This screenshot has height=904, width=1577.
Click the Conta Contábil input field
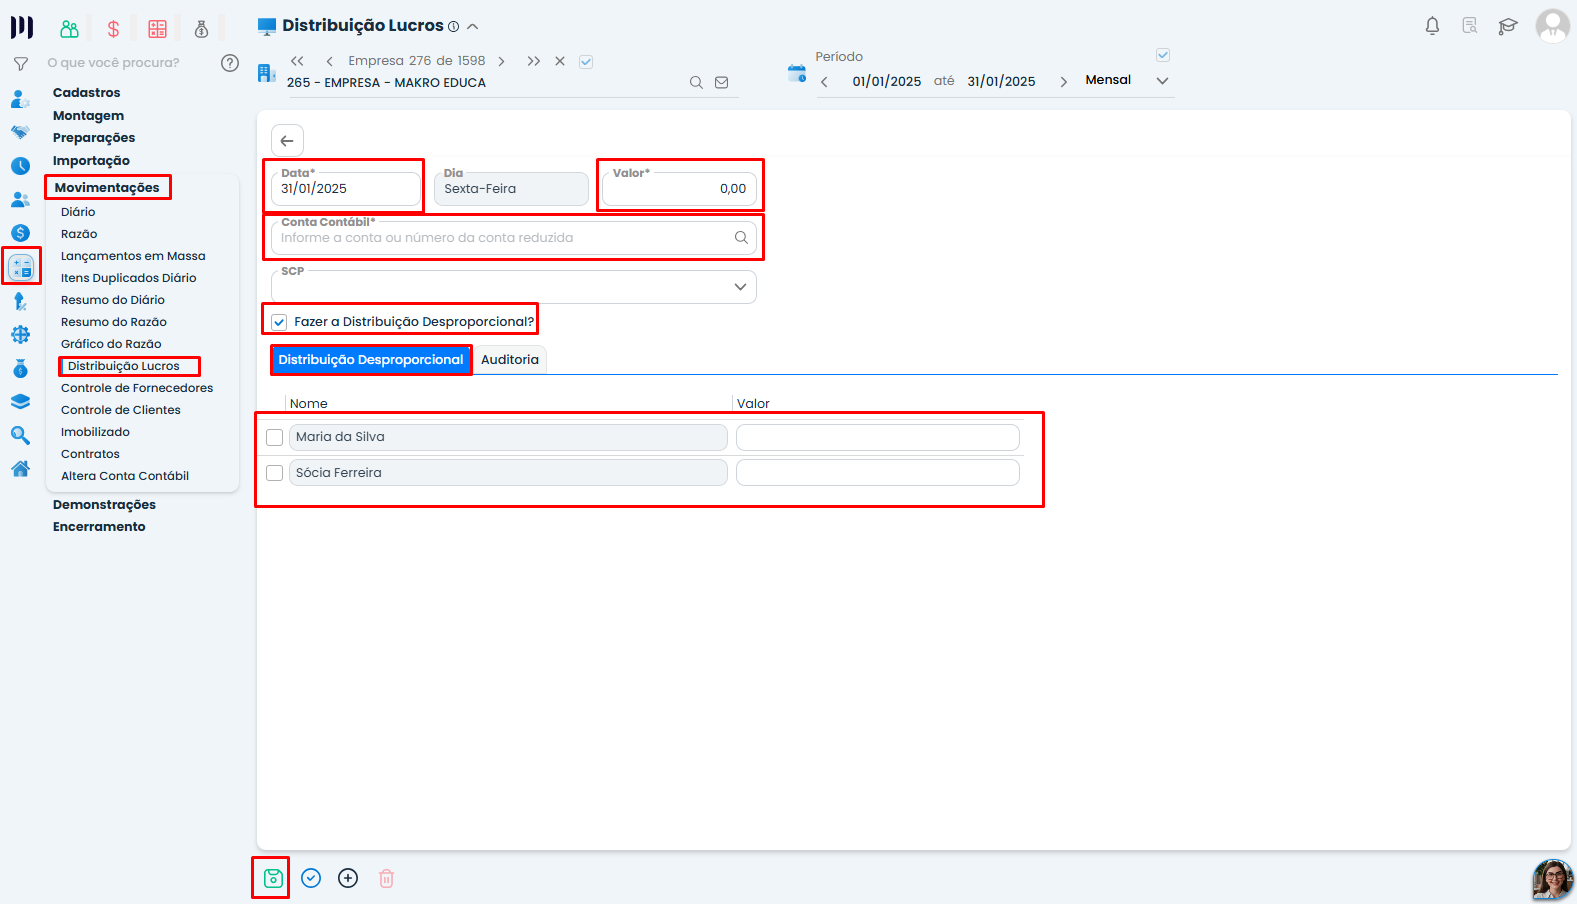pos(513,238)
